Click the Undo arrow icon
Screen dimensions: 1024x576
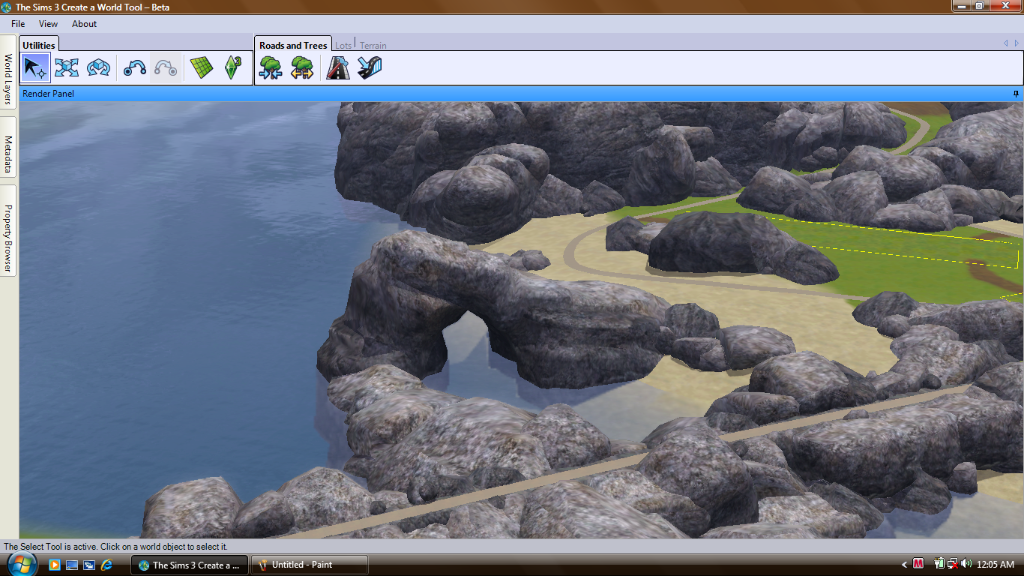tap(135, 68)
